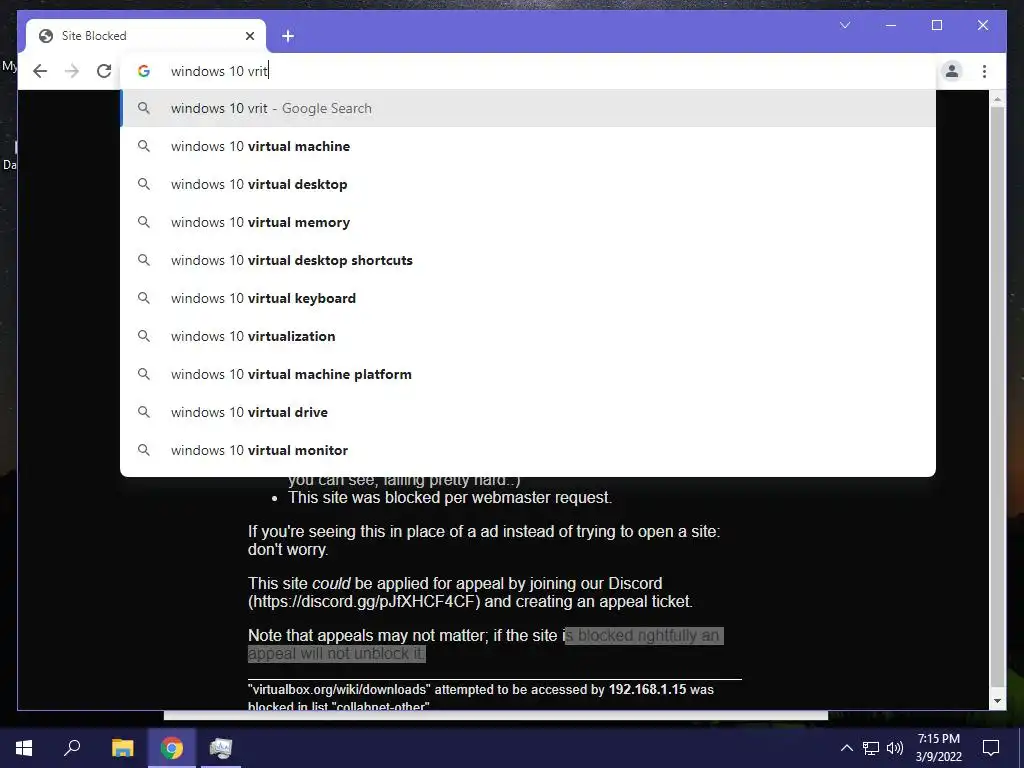Click the address bar search field

coord(528,71)
